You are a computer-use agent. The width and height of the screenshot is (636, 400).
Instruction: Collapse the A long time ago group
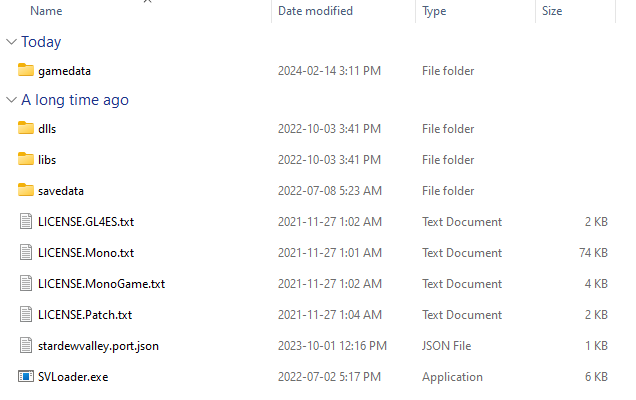click(x=11, y=100)
